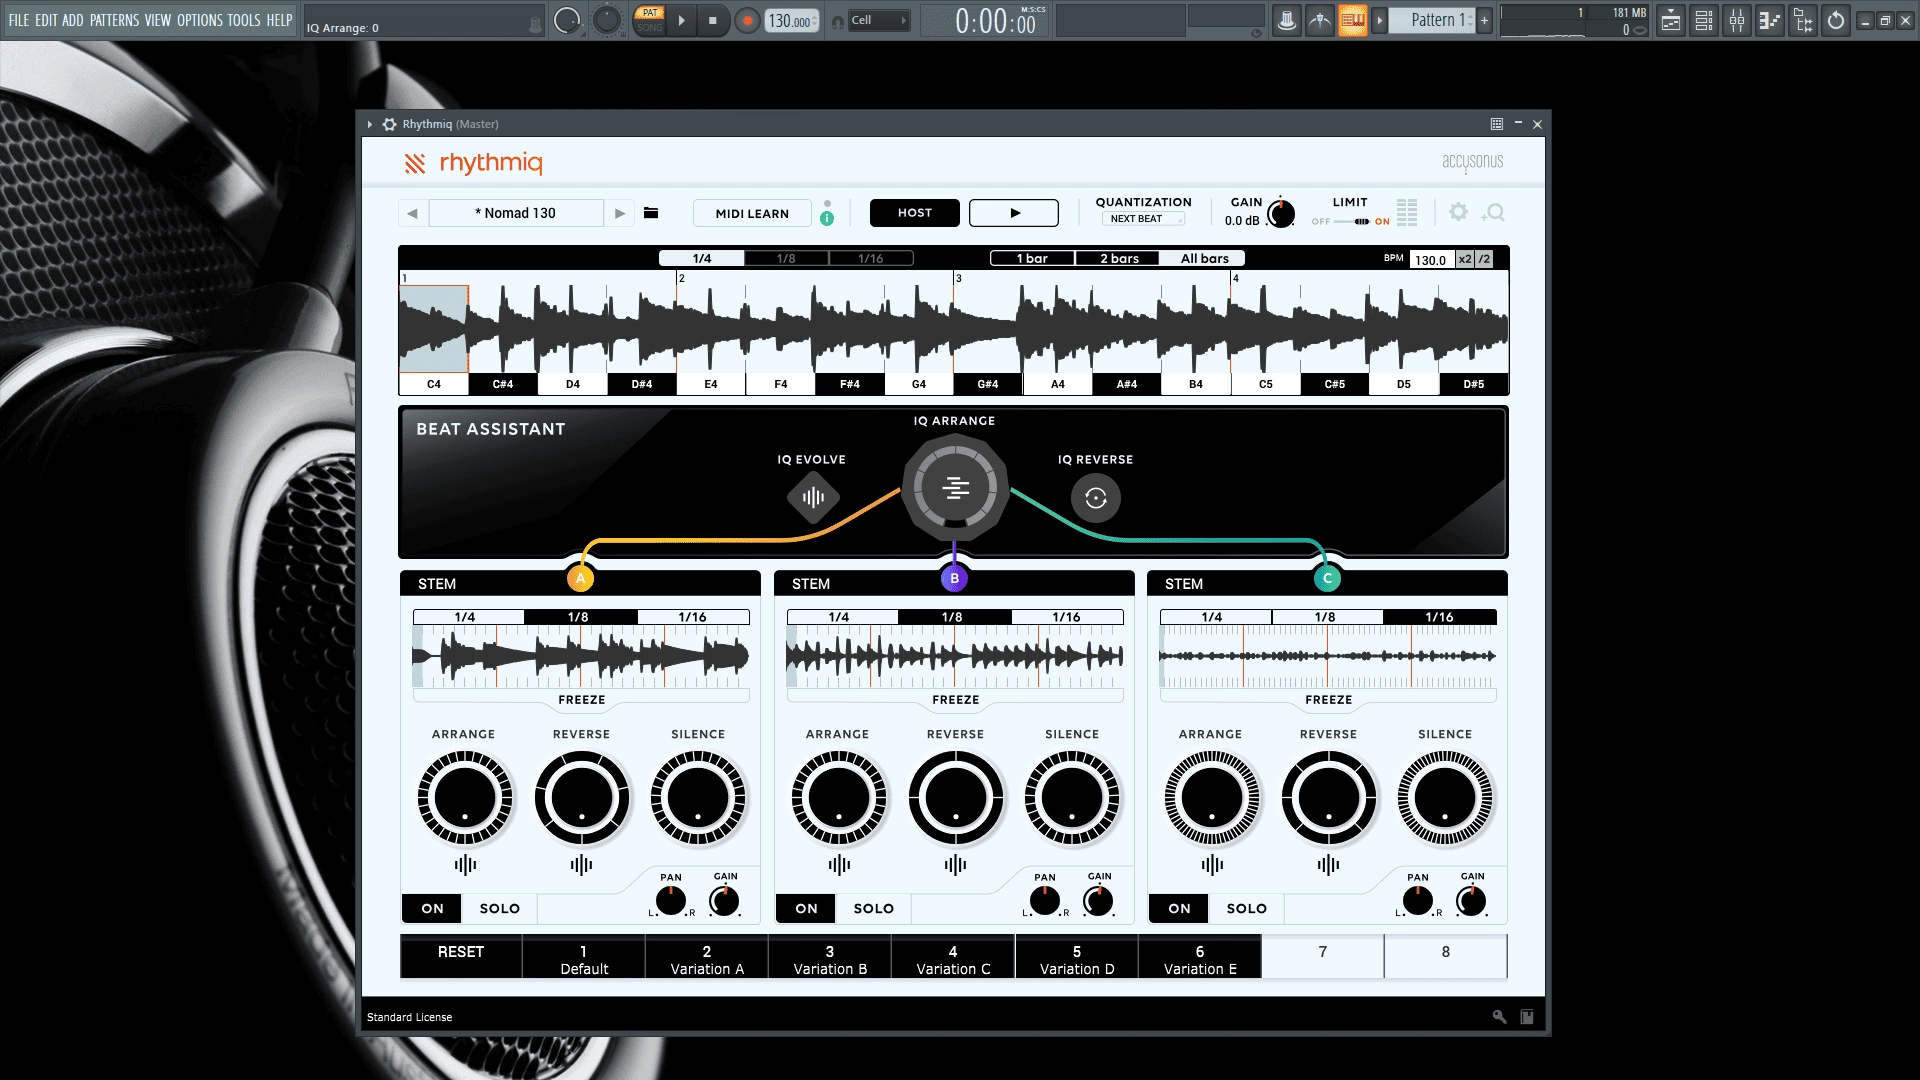Toggle FL Studio metronome icon

point(1320,20)
